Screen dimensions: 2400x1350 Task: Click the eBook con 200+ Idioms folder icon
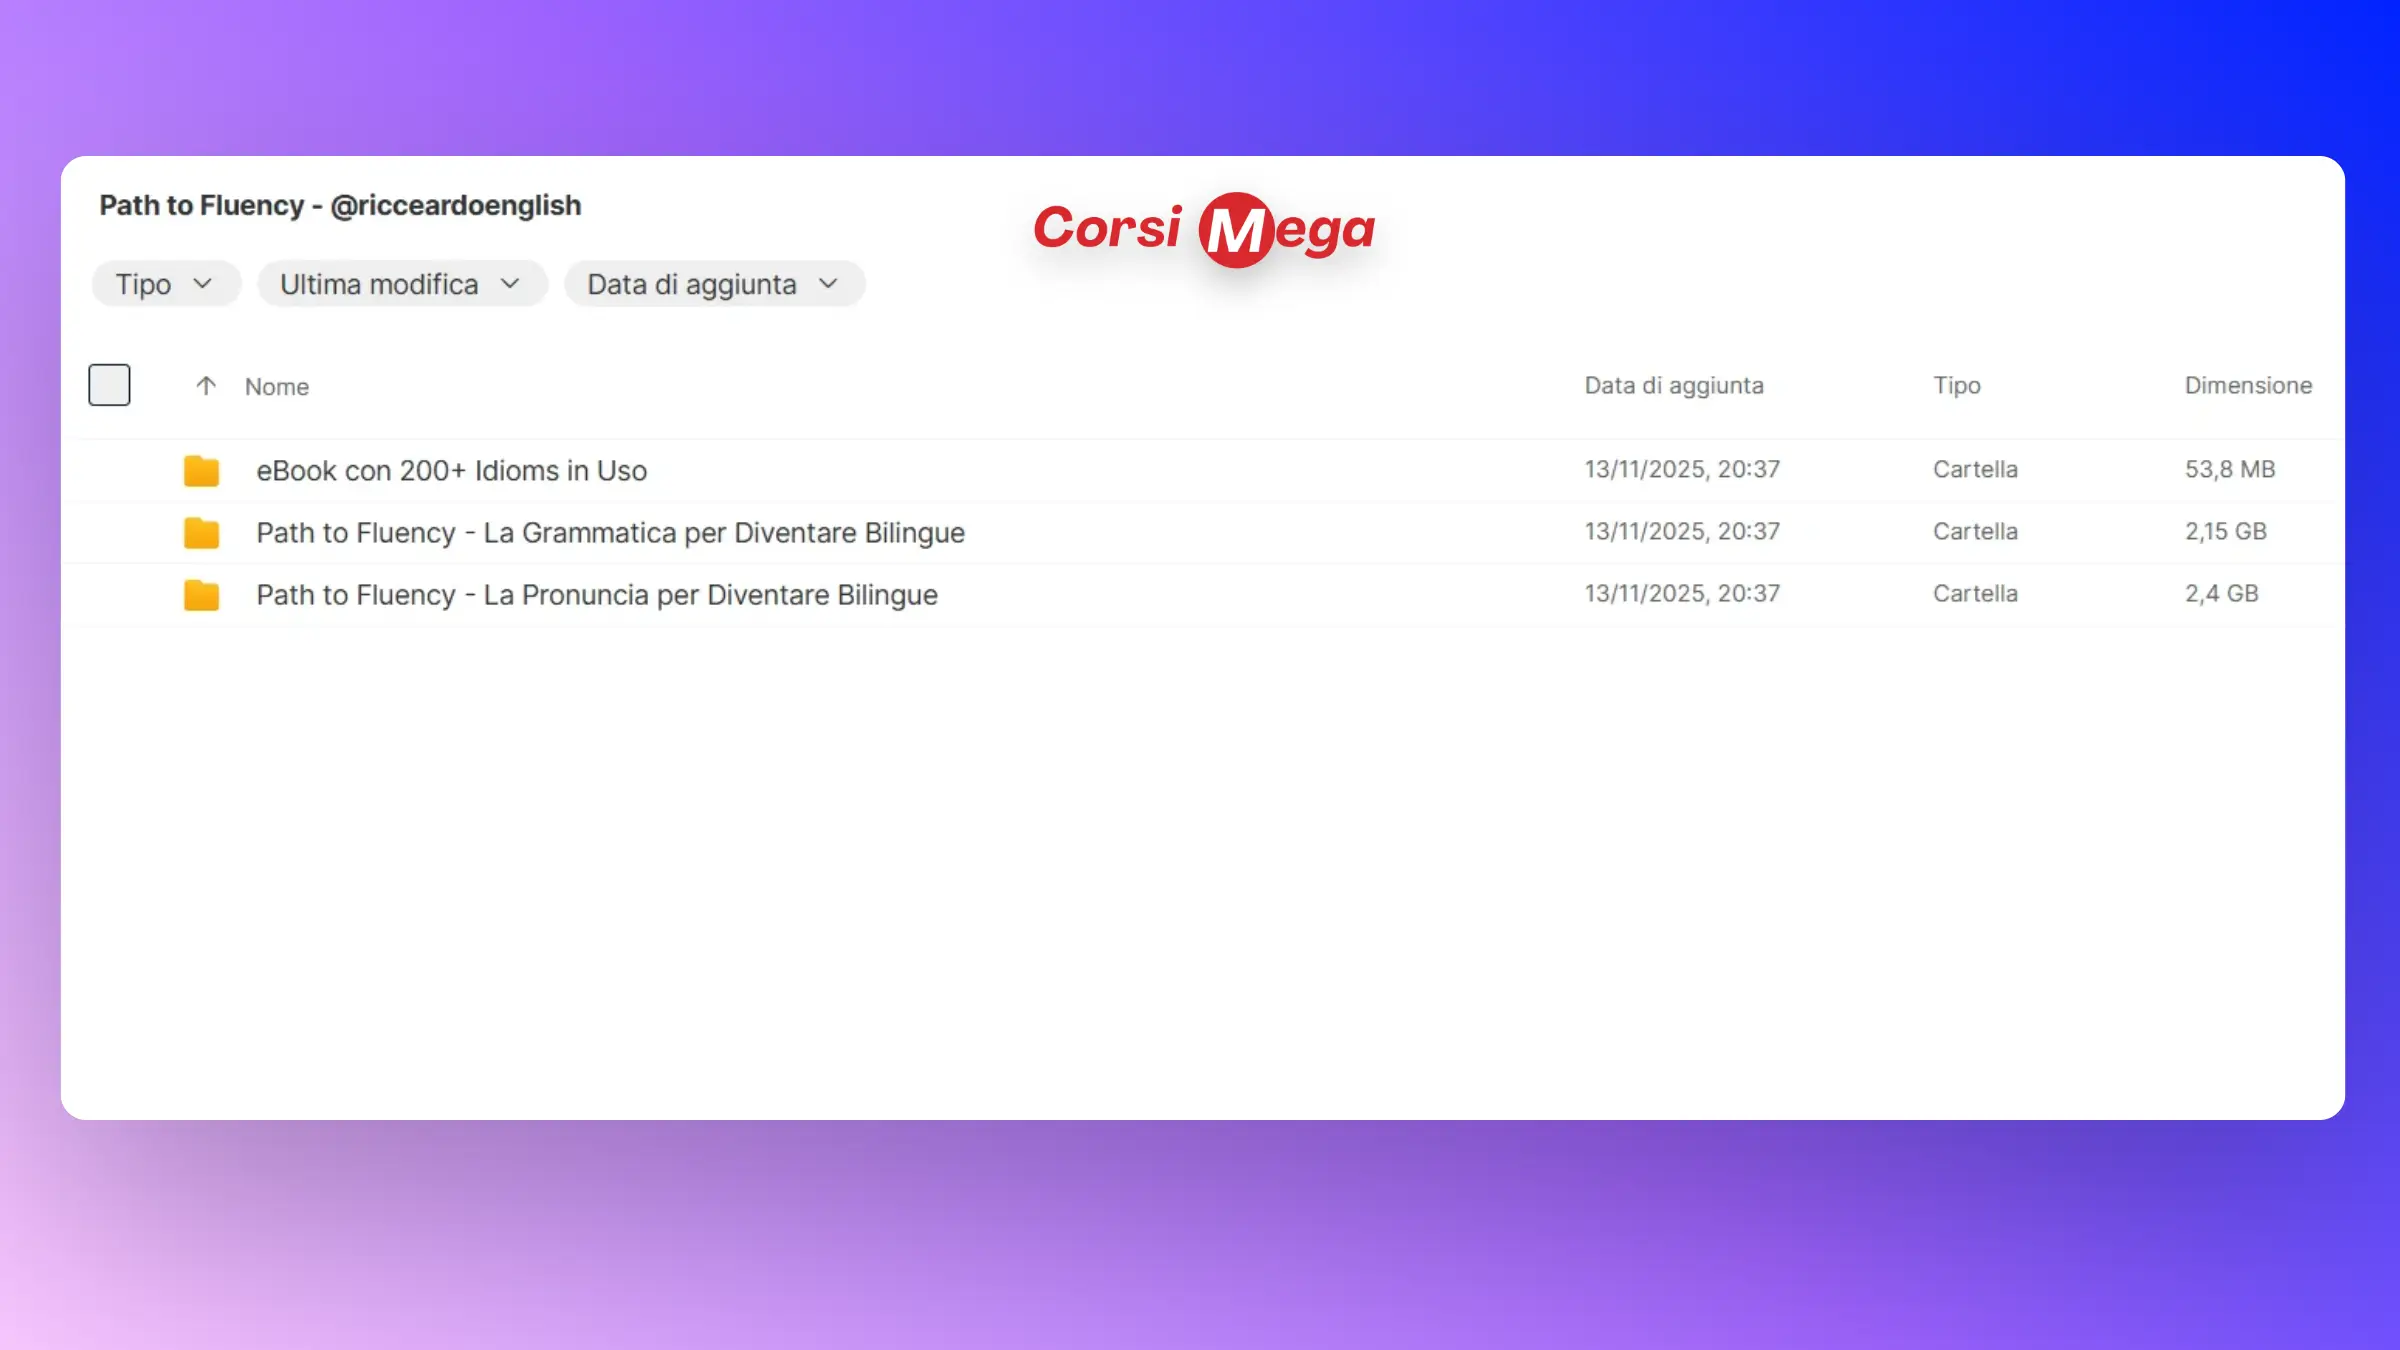201,471
